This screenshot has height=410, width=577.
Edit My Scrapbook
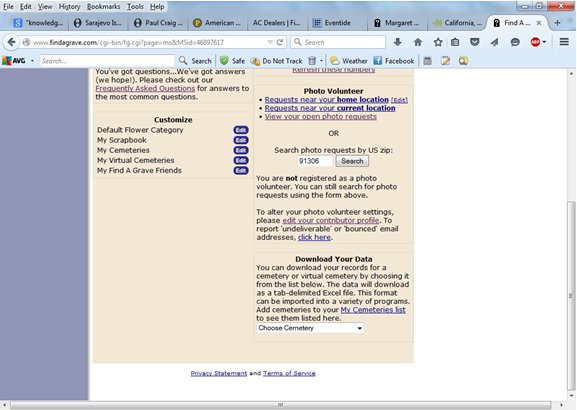241,140
